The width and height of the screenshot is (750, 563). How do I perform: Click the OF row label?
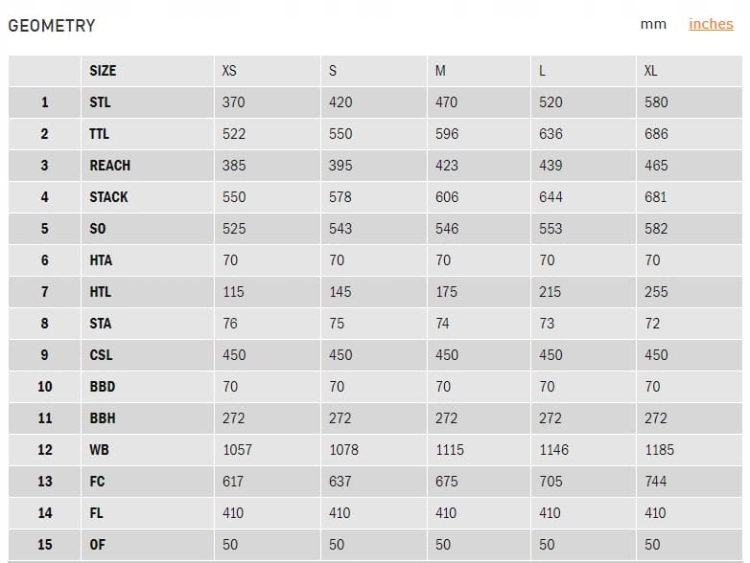[97, 545]
